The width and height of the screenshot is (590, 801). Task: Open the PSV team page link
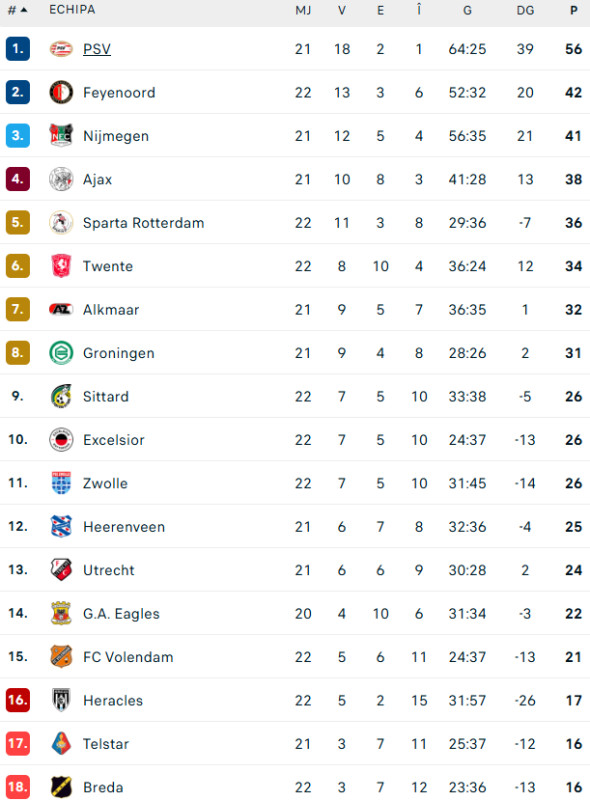(x=97, y=48)
